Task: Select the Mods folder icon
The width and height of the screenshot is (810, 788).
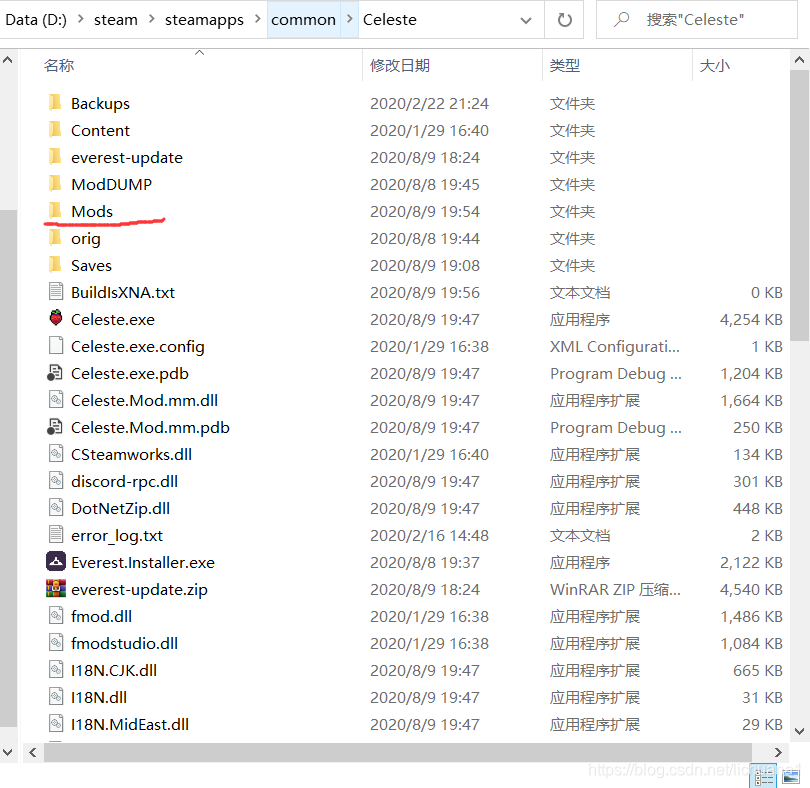Action: click(x=55, y=211)
